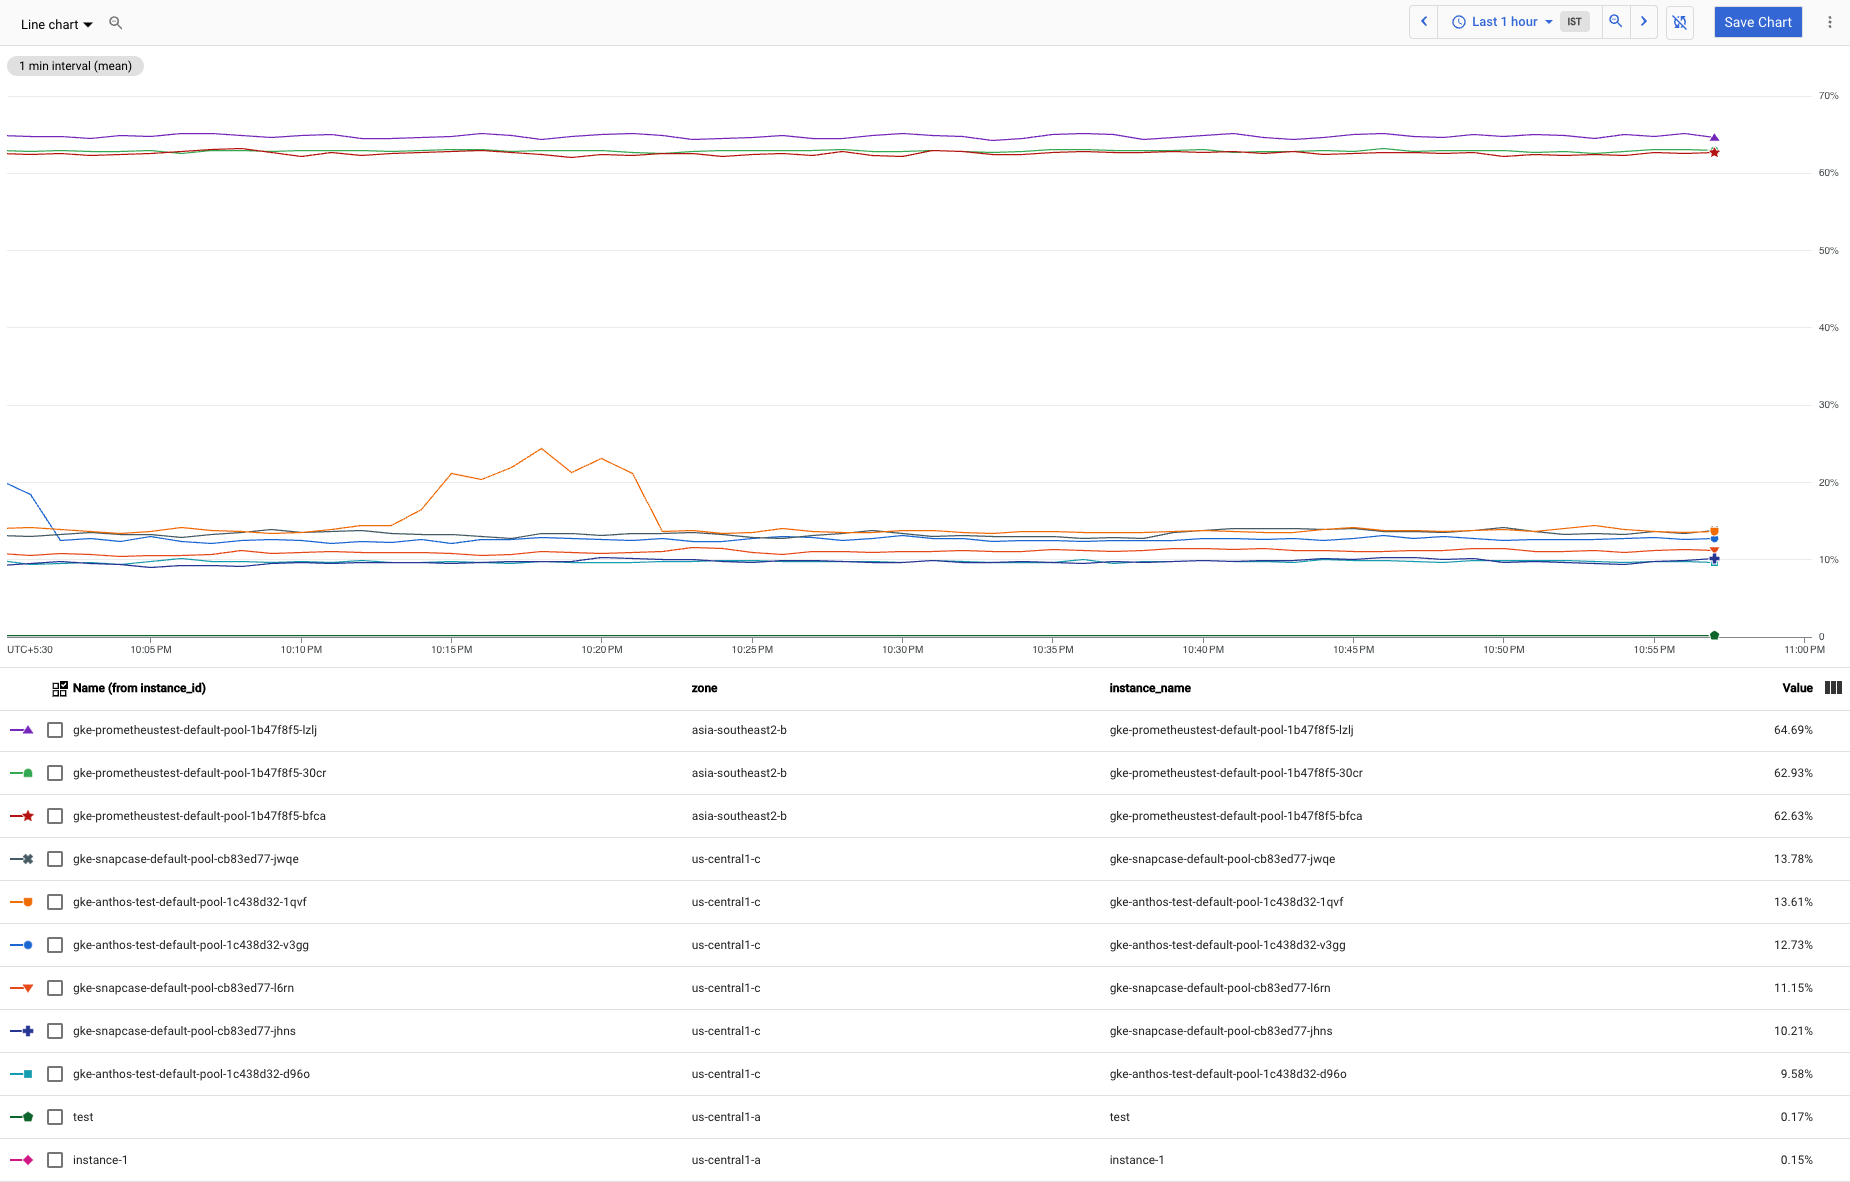The height and width of the screenshot is (1182, 1850).
Task: Click the 1 min interval (mean) chip
Action: 75,66
